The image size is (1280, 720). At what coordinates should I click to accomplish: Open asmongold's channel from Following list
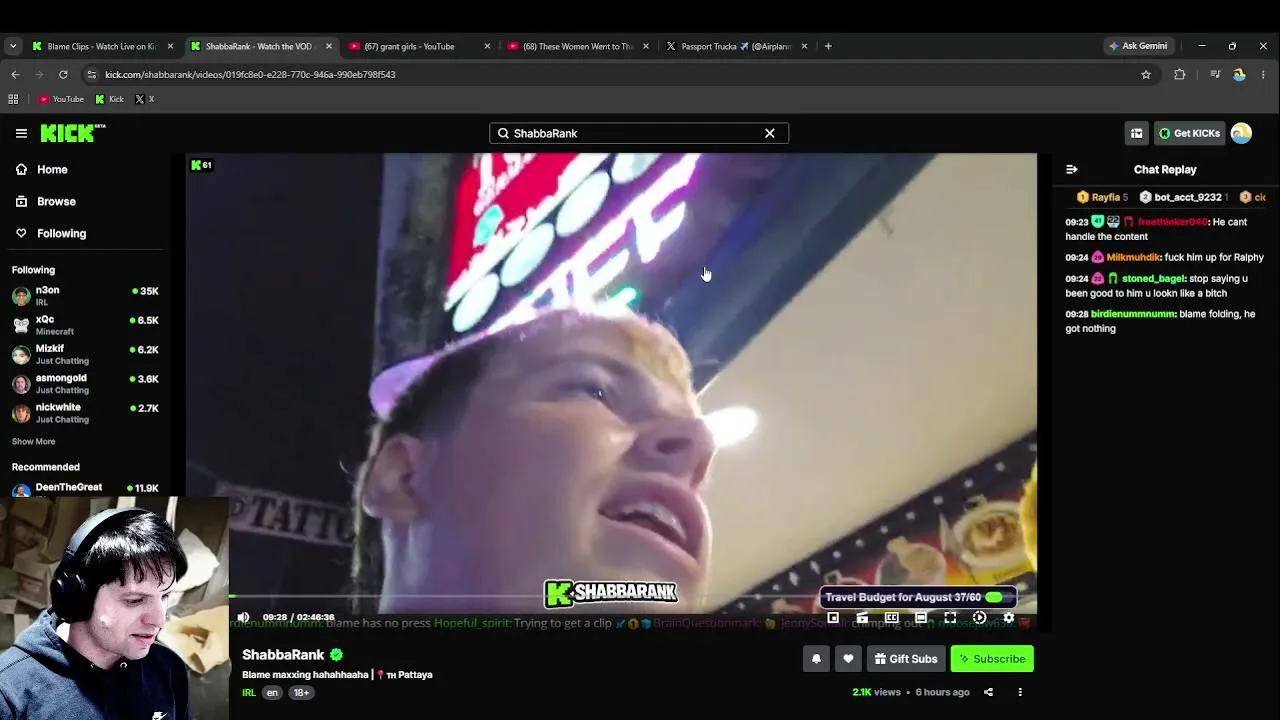point(85,384)
